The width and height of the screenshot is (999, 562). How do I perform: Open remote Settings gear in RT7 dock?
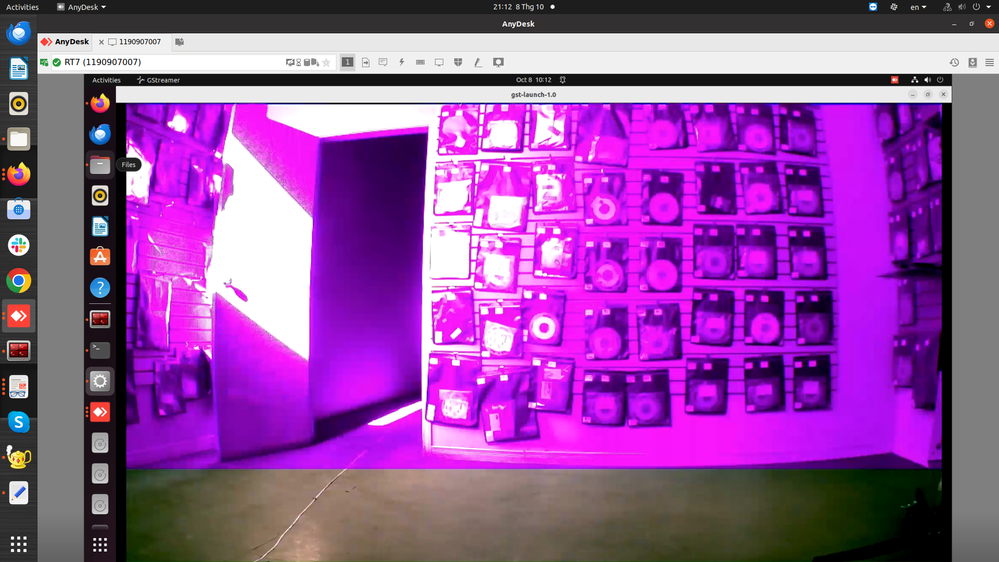click(100, 381)
